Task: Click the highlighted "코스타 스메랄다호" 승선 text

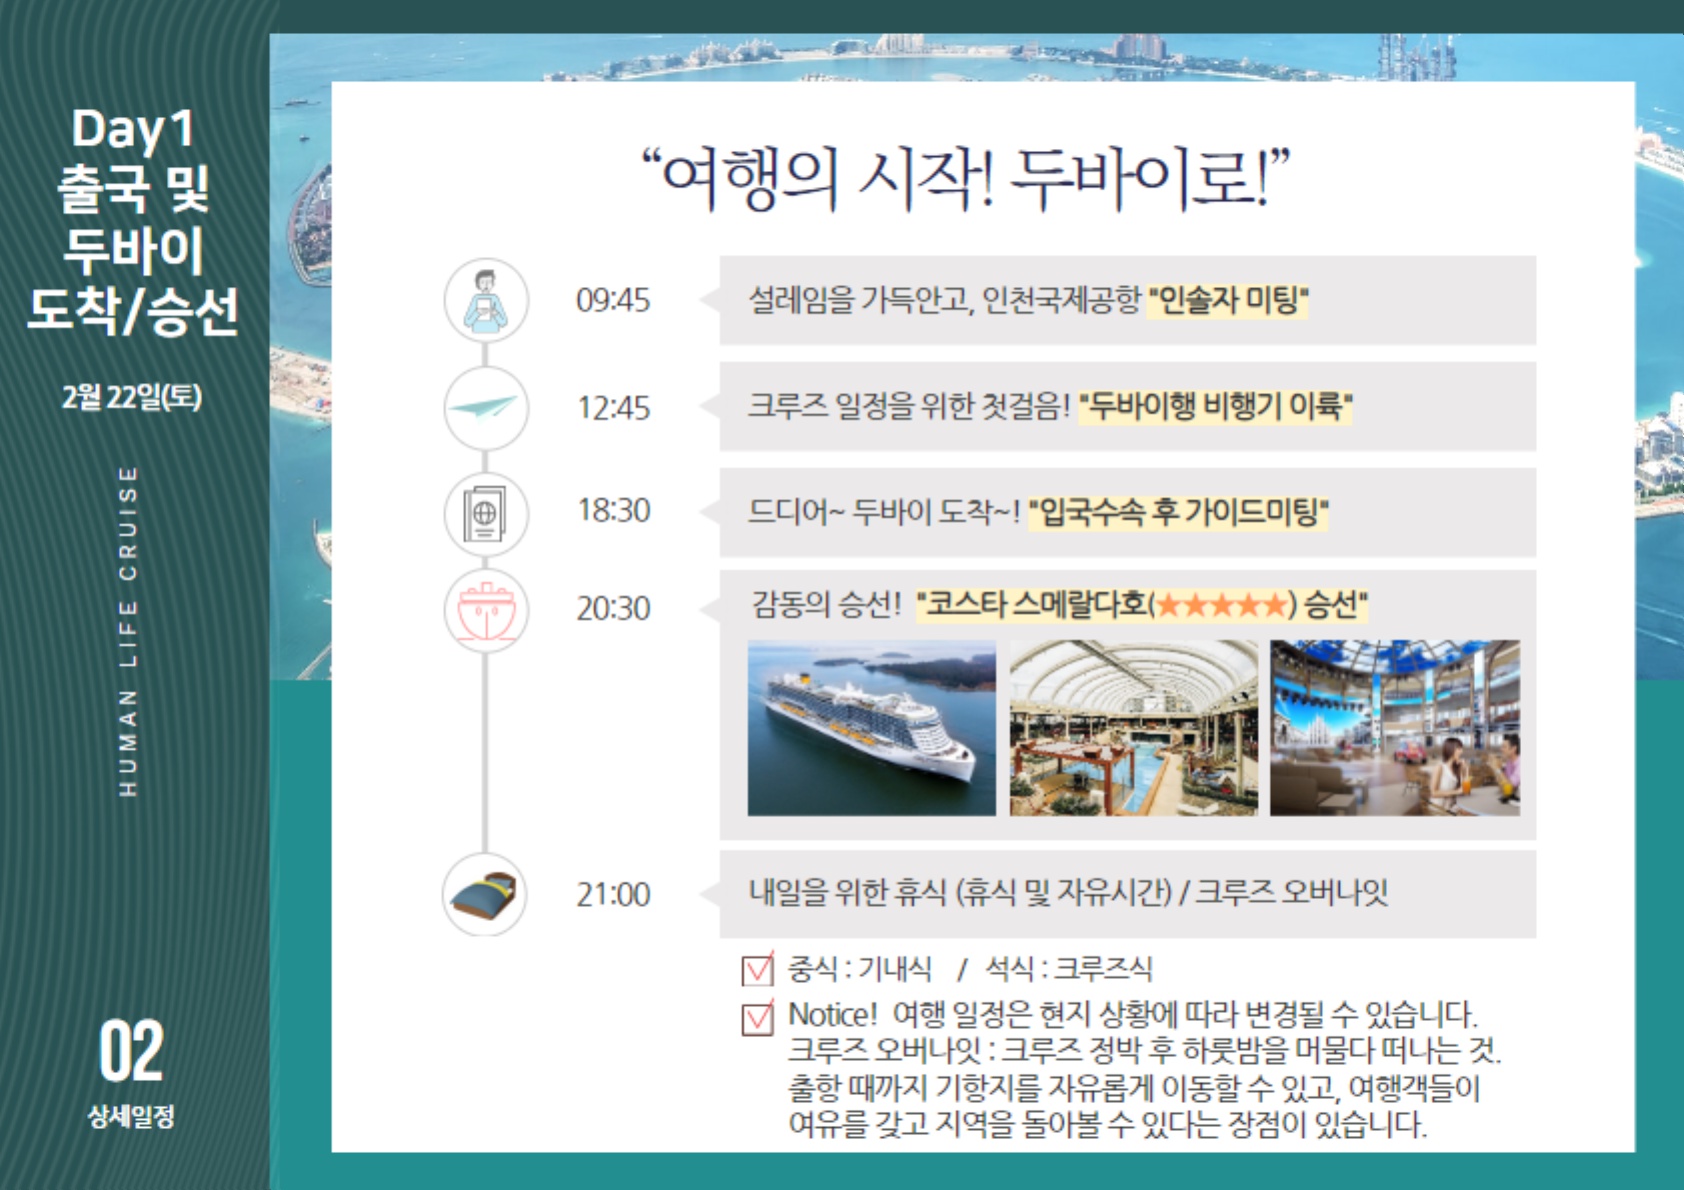Action: pyautogui.click(x=1141, y=604)
